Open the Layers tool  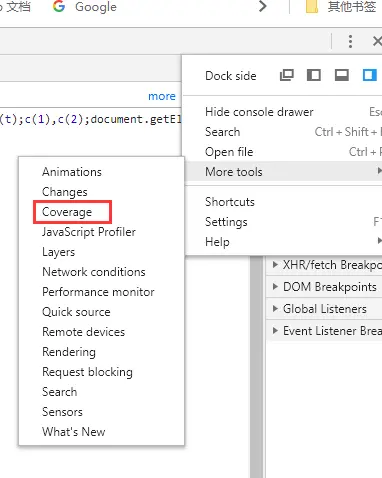coord(102,252)
